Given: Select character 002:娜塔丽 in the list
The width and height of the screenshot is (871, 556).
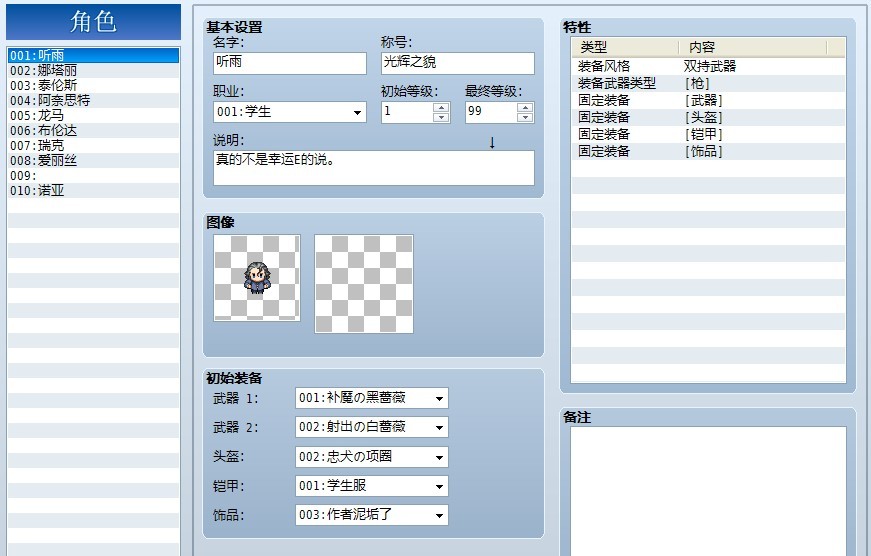Looking at the screenshot, I should 93,71.
